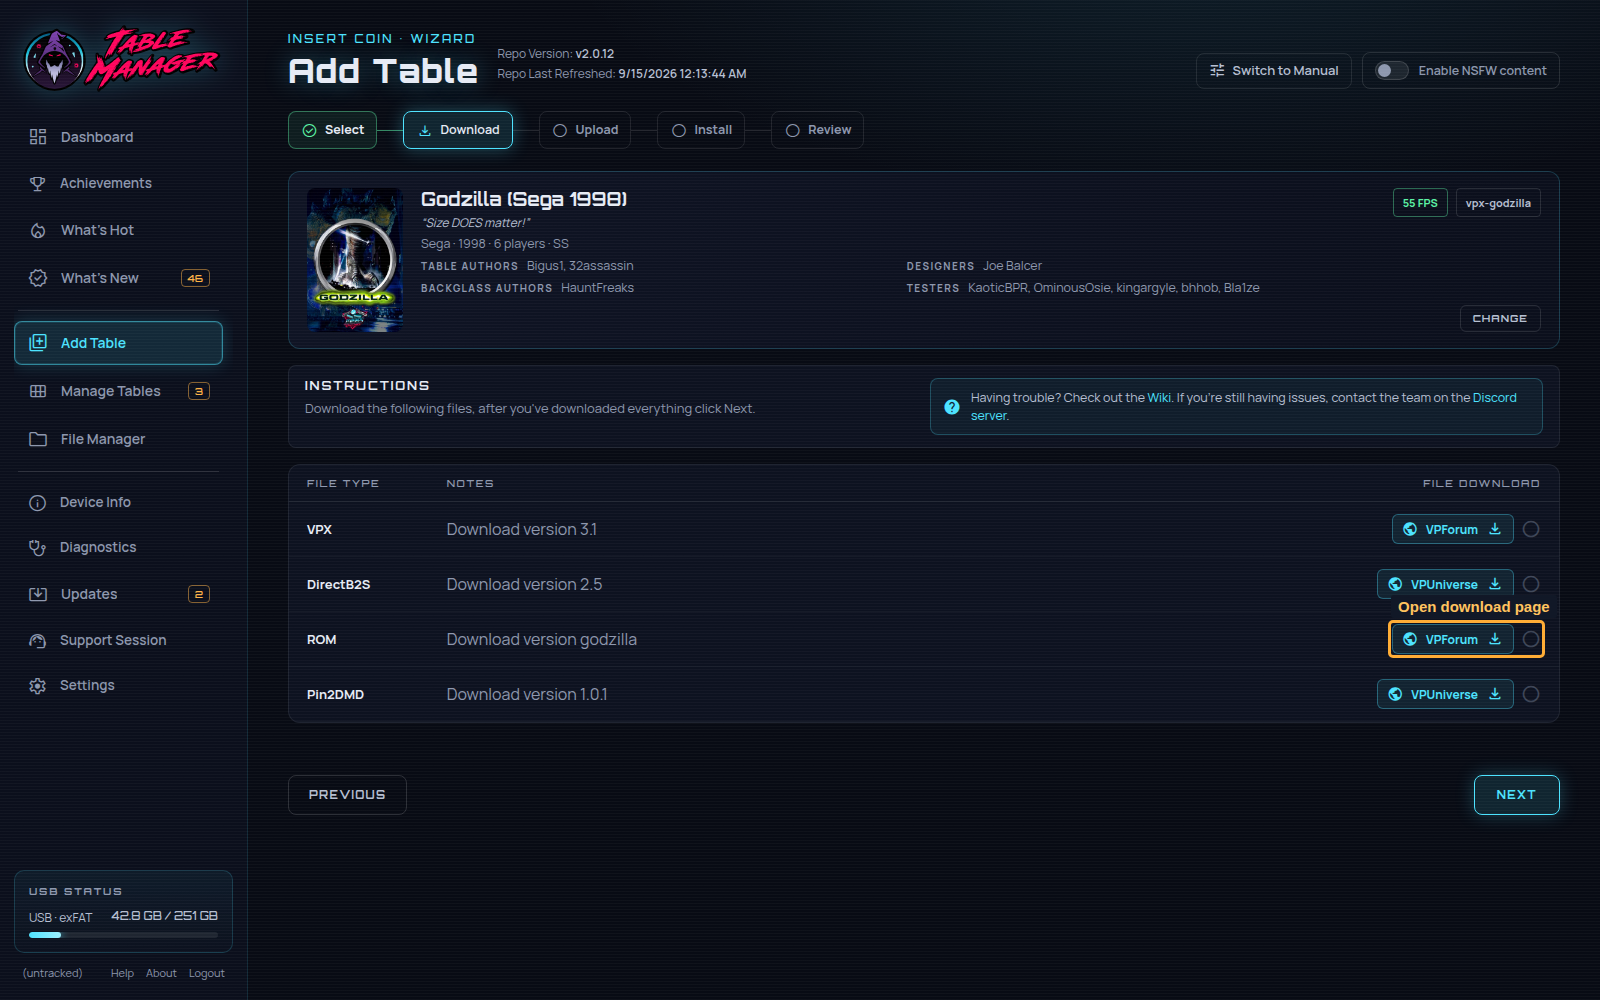
Task: Click the vpx-godzilla tag
Action: [1498, 203]
